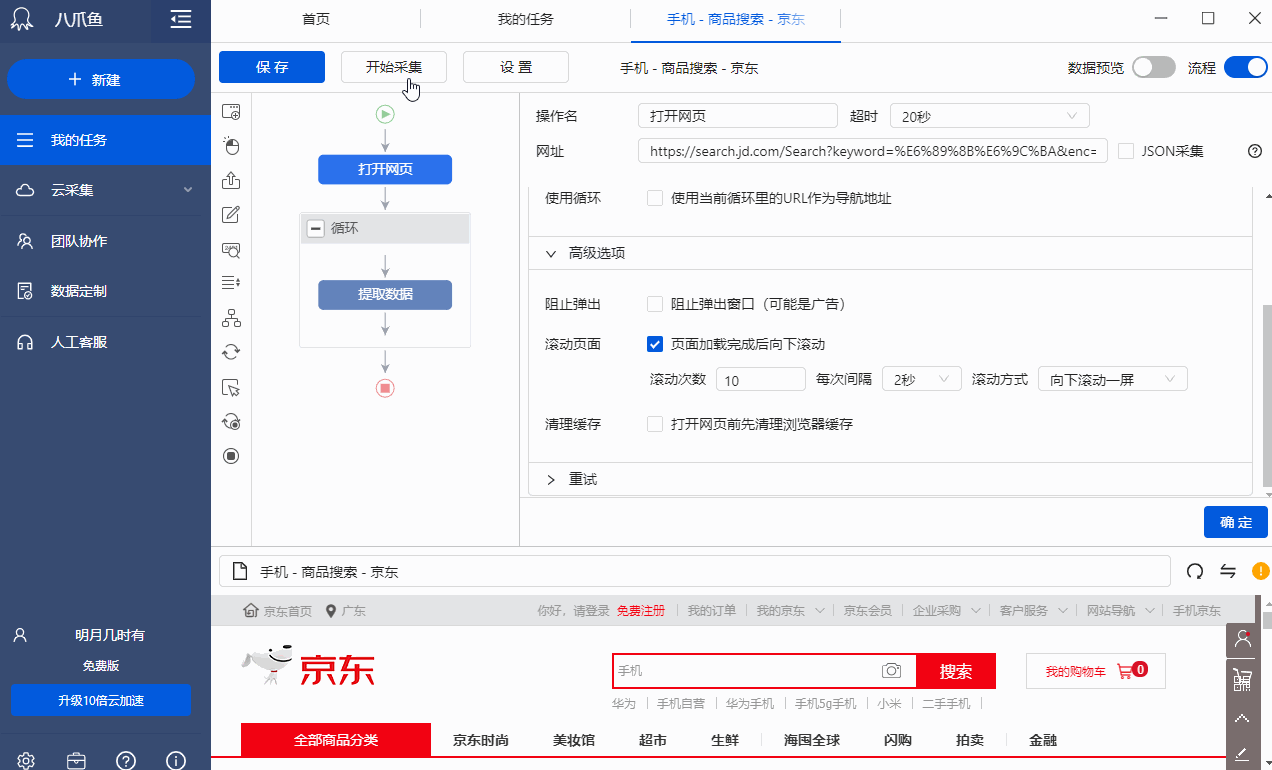
Task: Expand the 重试 section
Action: pos(551,480)
